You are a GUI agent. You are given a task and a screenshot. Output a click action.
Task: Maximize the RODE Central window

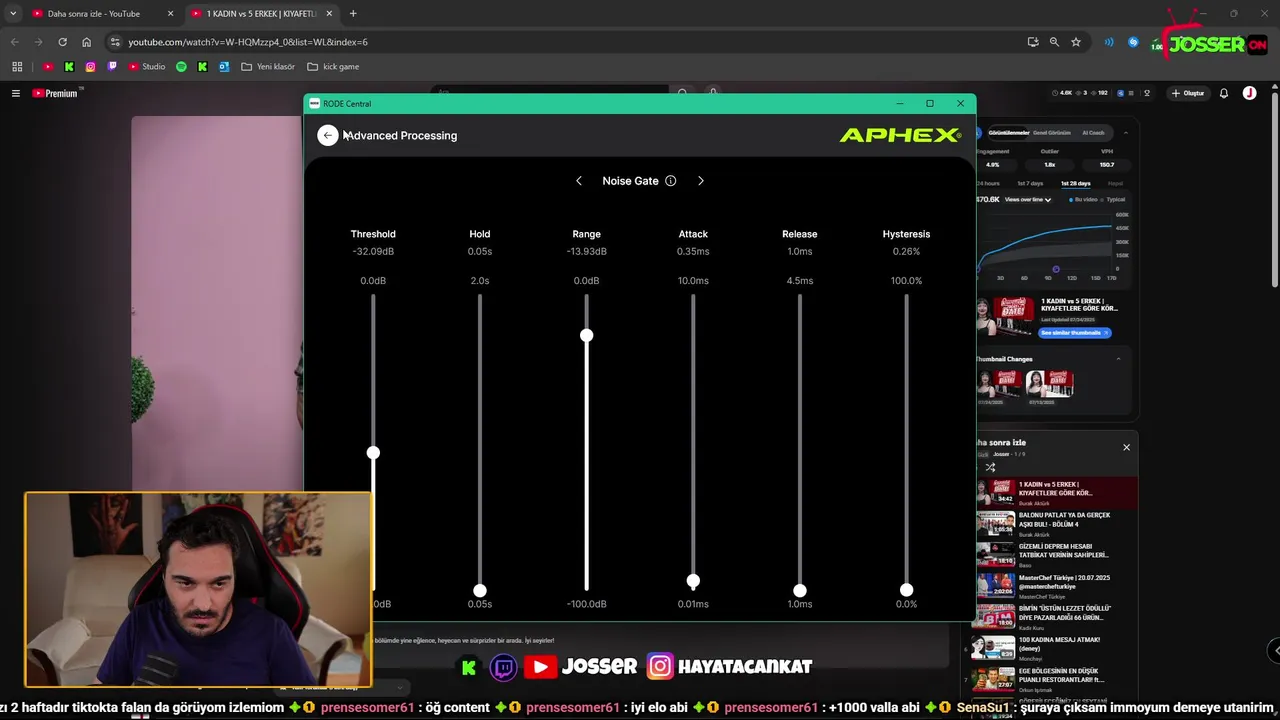tap(930, 103)
